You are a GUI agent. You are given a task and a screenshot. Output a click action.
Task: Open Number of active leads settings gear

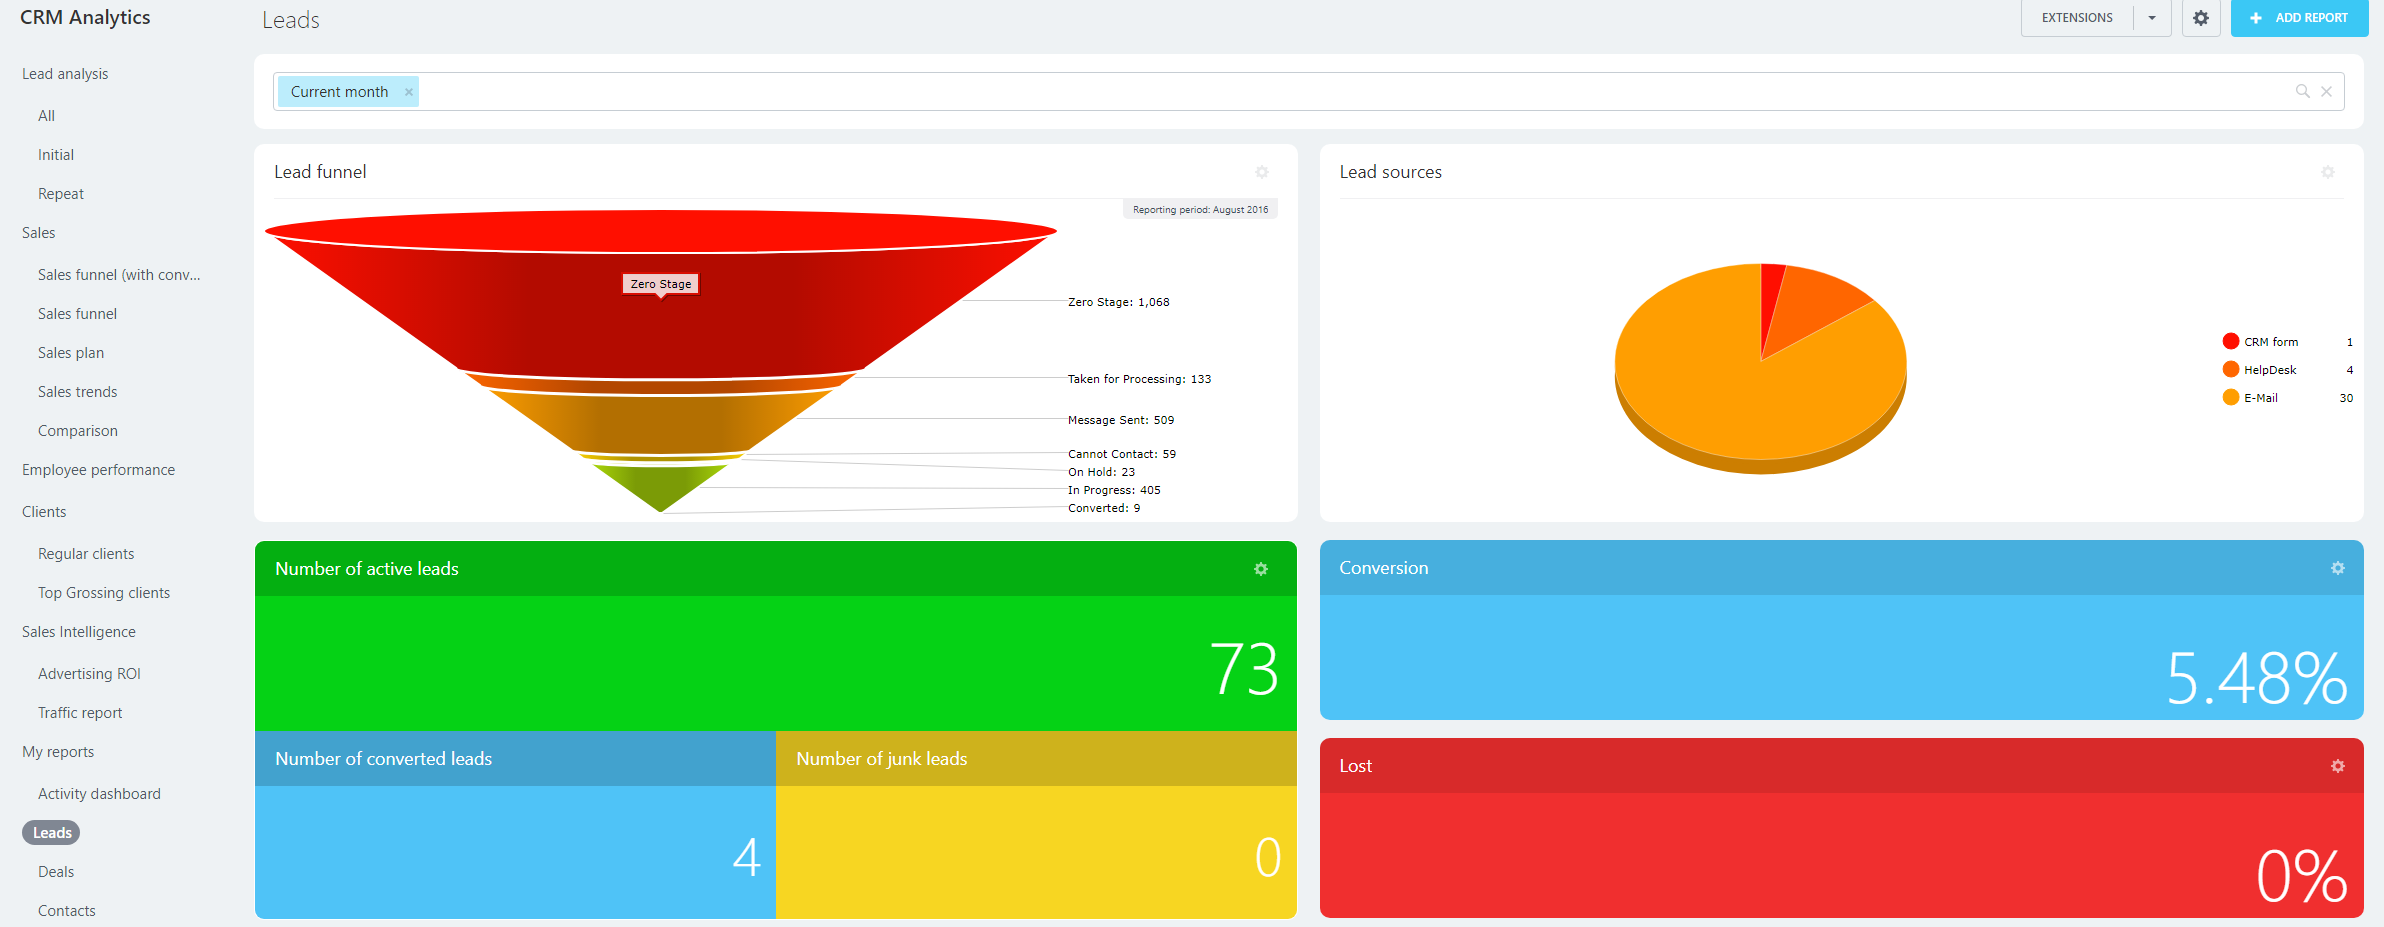tap(1260, 569)
